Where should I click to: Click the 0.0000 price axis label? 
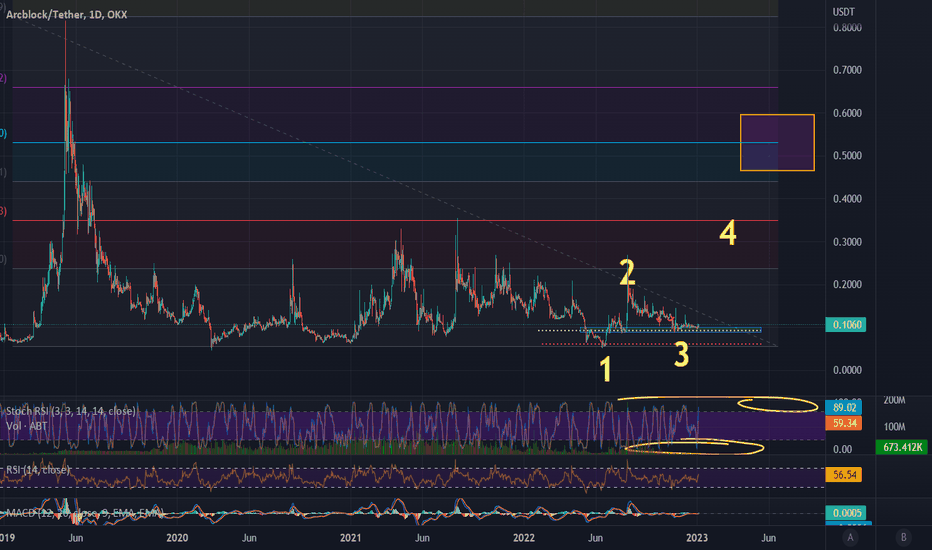coord(847,370)
